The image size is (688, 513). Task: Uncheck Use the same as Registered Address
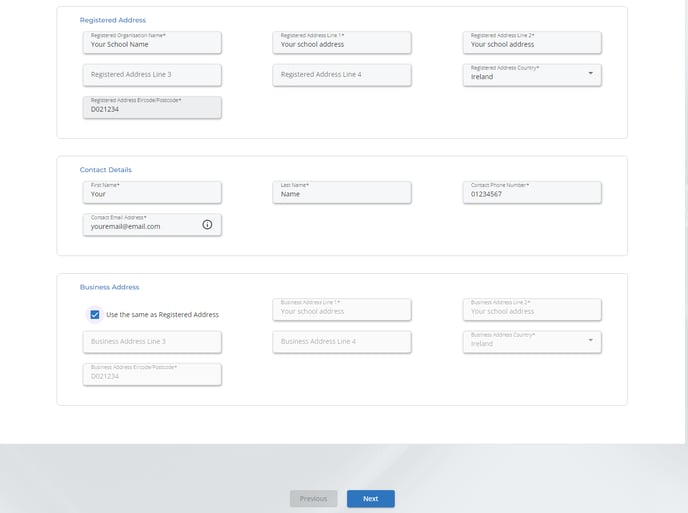95,315
